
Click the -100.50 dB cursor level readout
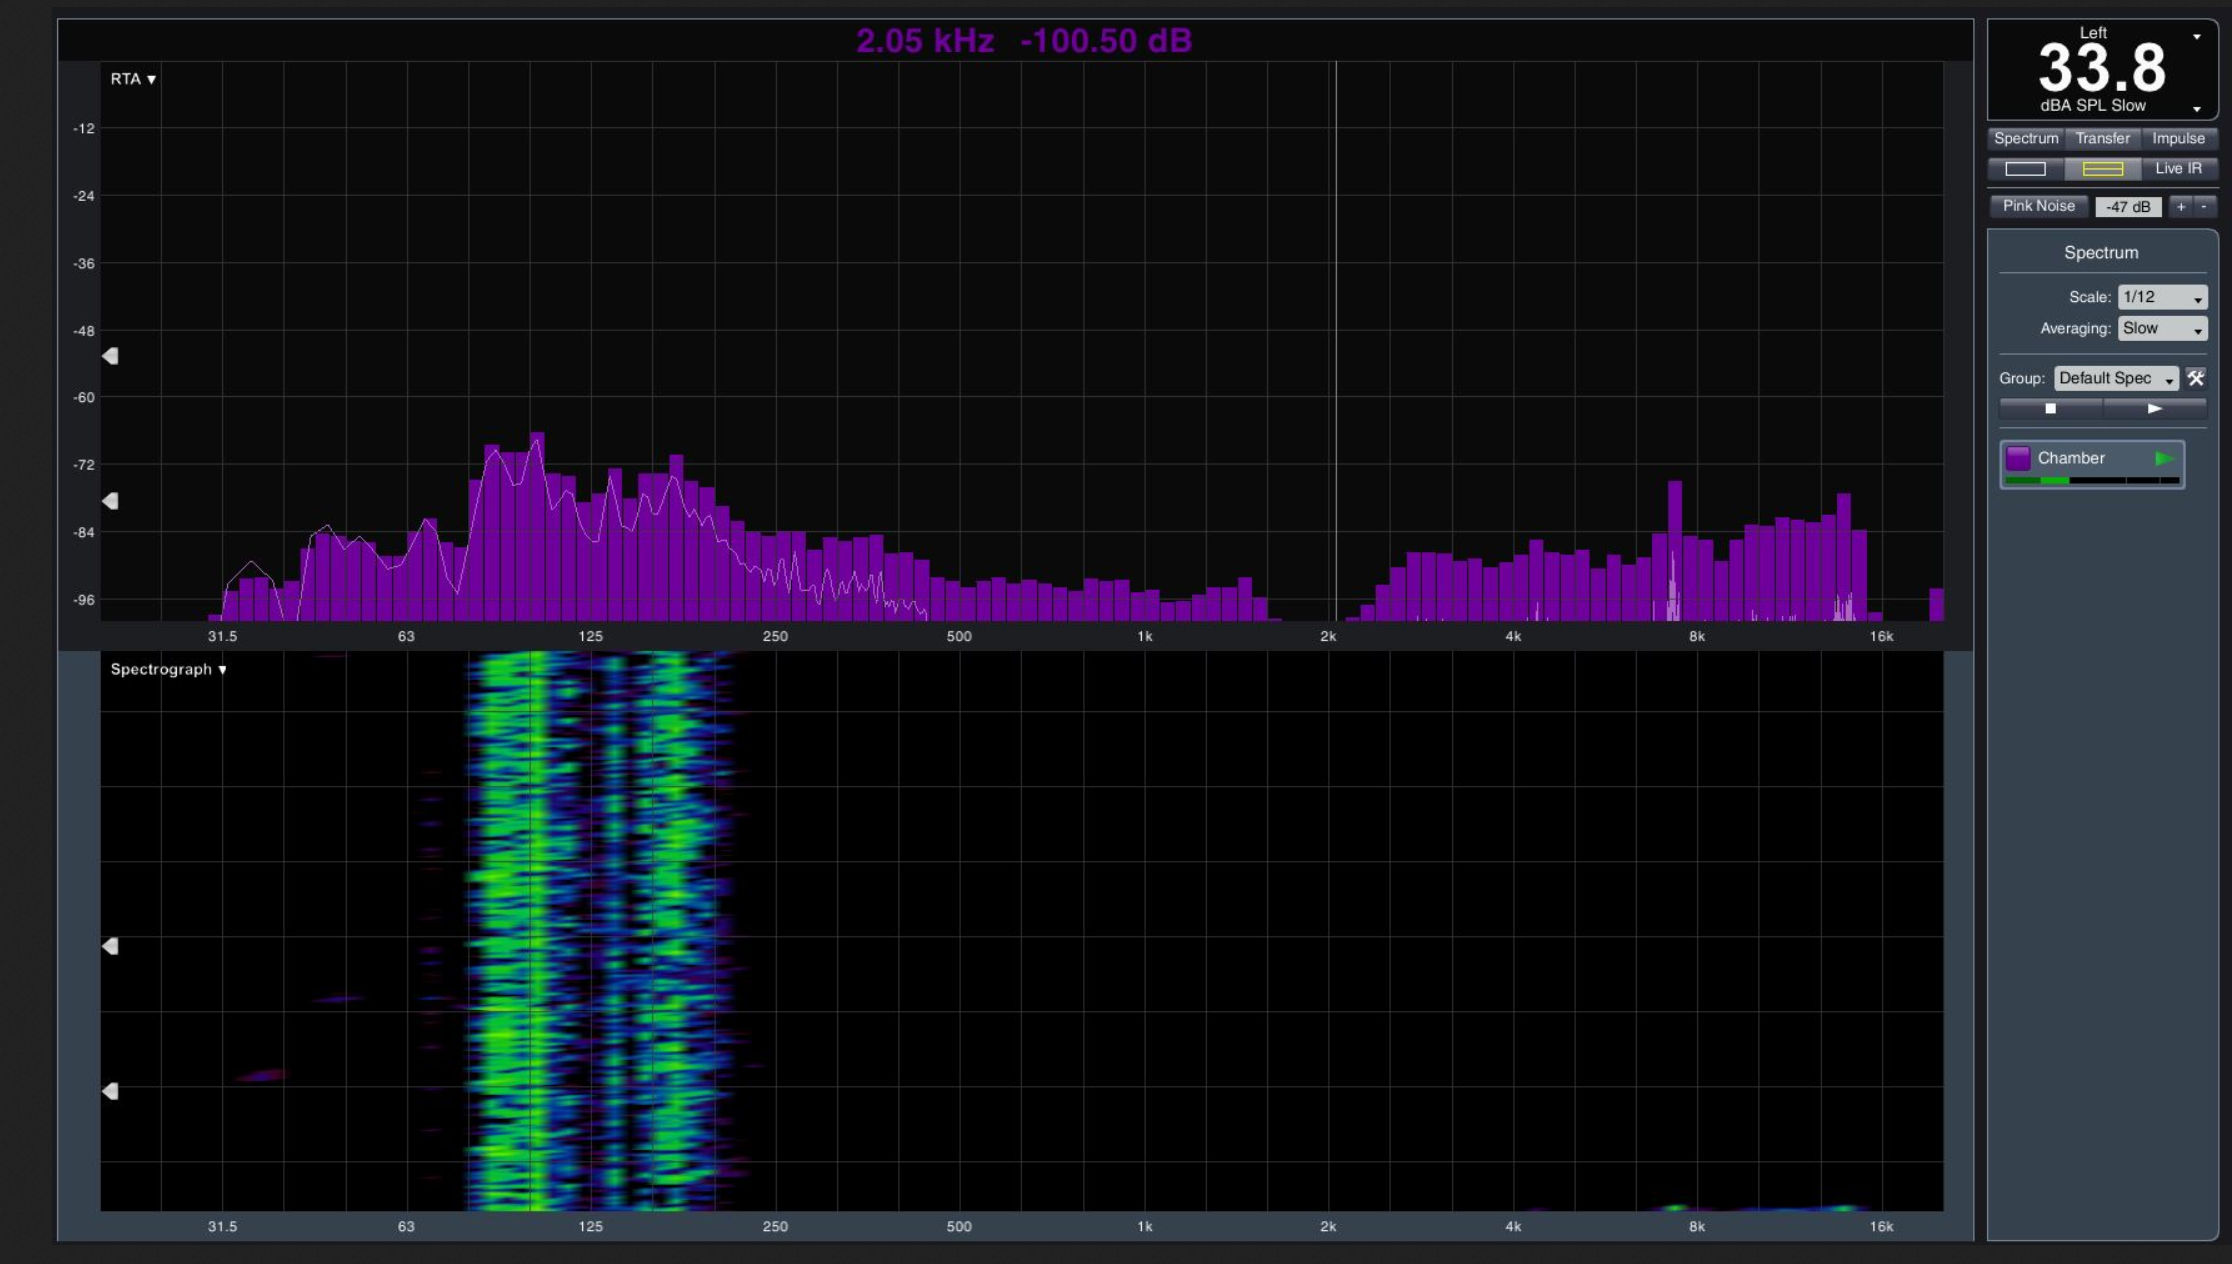1106,41
